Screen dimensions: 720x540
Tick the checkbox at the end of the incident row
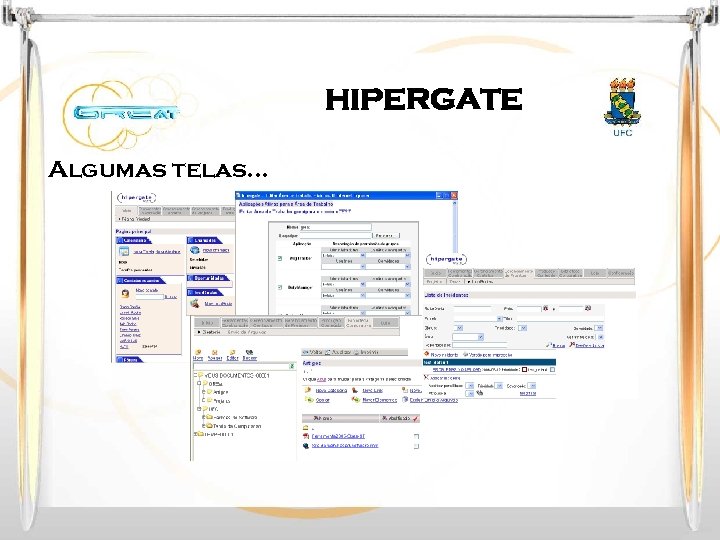[552, 369]
